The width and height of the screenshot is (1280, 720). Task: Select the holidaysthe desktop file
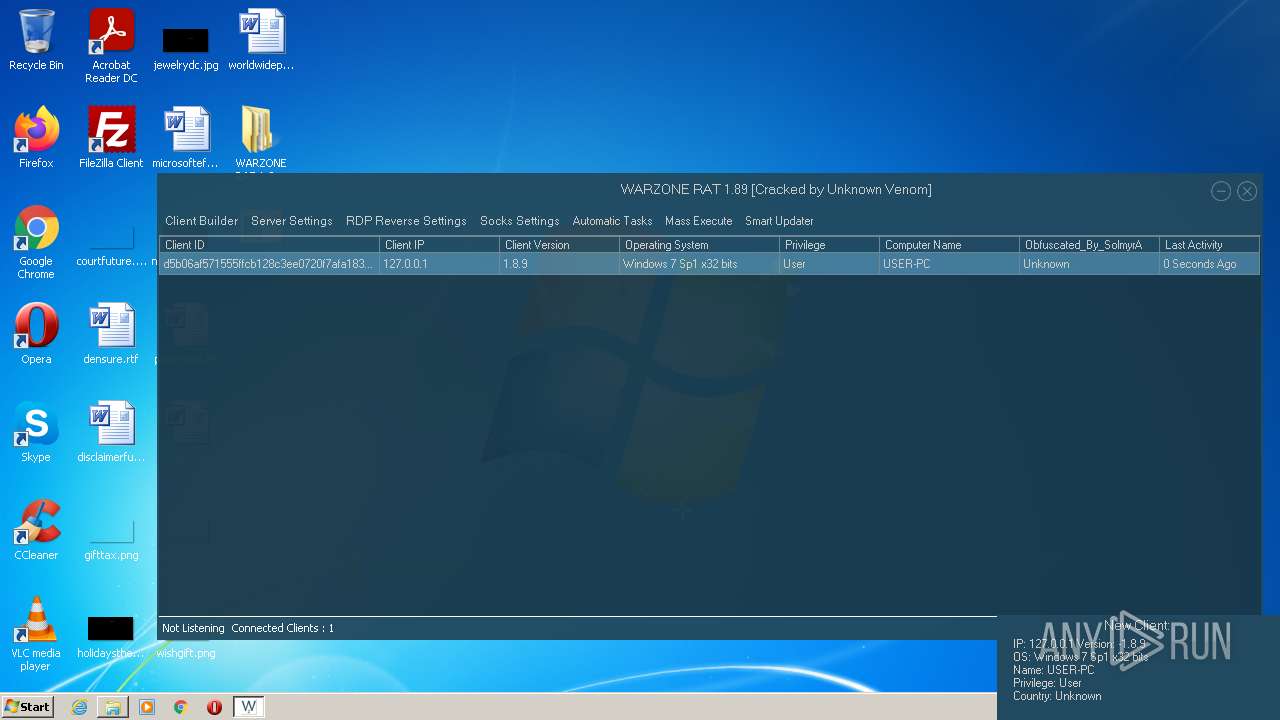pyautogui.click(x=111, y=637)
